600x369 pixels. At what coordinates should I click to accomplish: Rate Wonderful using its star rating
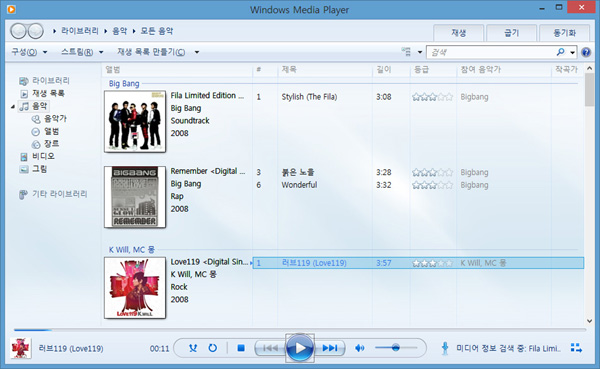tap(432, 185)
